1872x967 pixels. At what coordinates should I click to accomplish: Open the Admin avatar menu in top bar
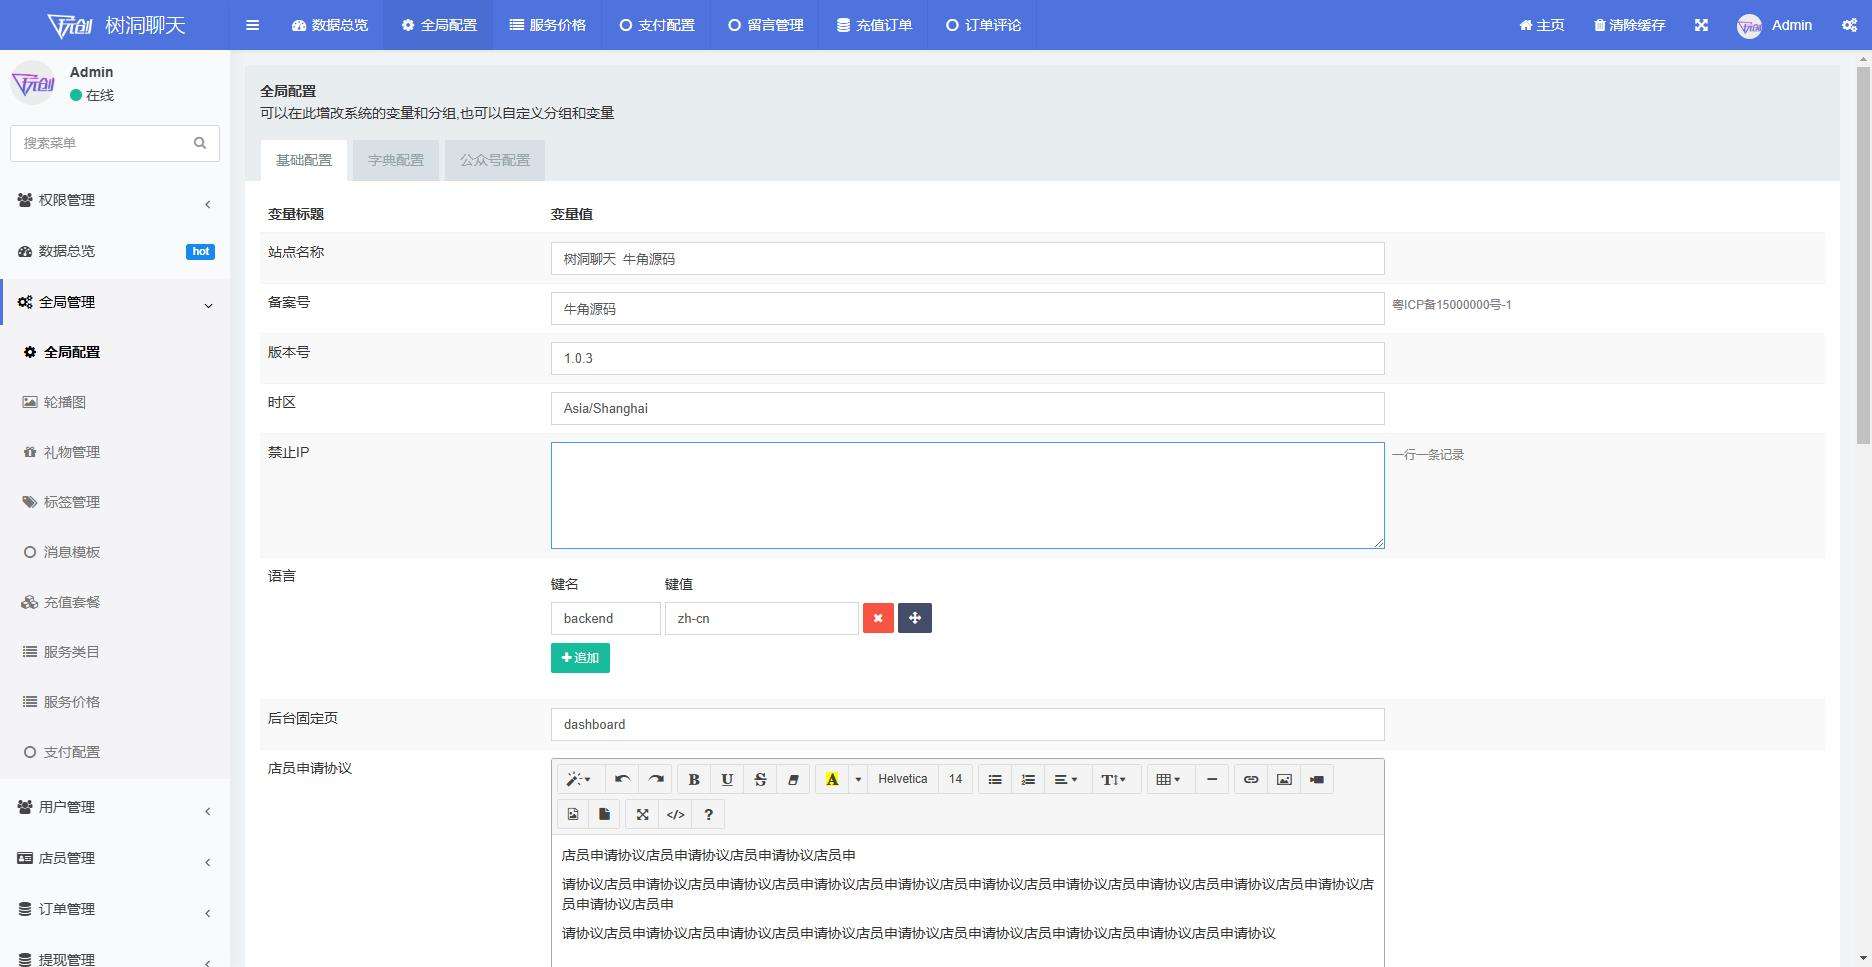(1775, 25)
